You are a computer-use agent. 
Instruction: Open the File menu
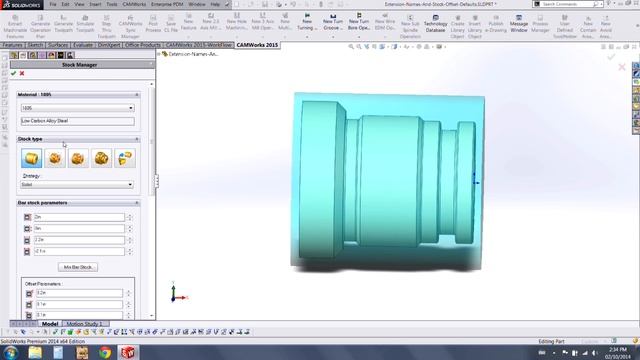53,4
